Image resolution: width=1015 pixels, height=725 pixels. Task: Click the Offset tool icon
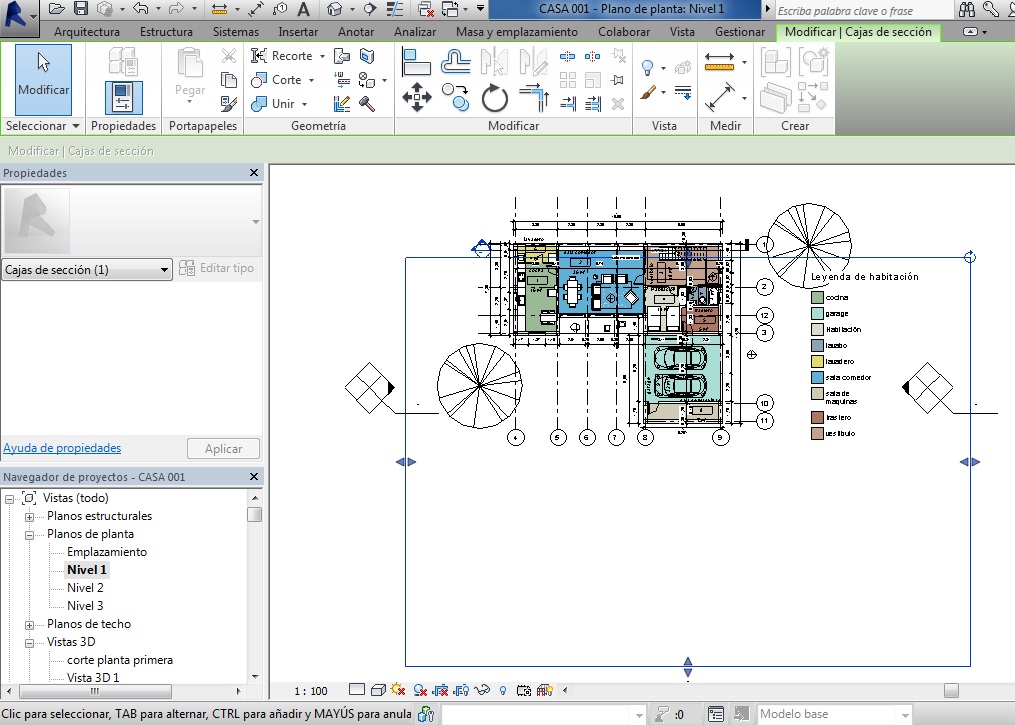(x=456, y=62)
